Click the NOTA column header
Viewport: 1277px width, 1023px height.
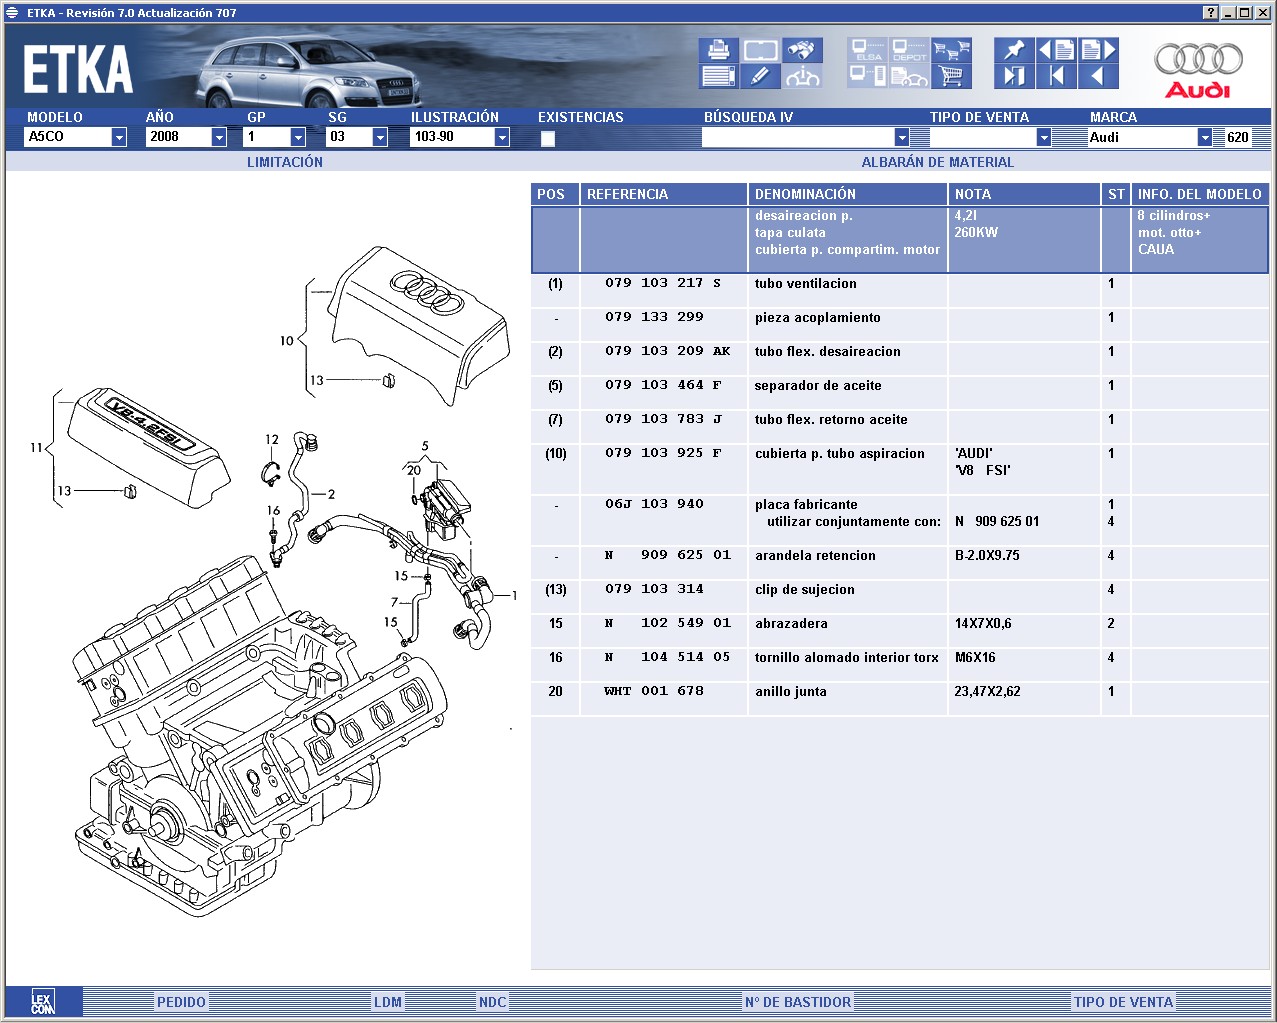coord(1024,194)
